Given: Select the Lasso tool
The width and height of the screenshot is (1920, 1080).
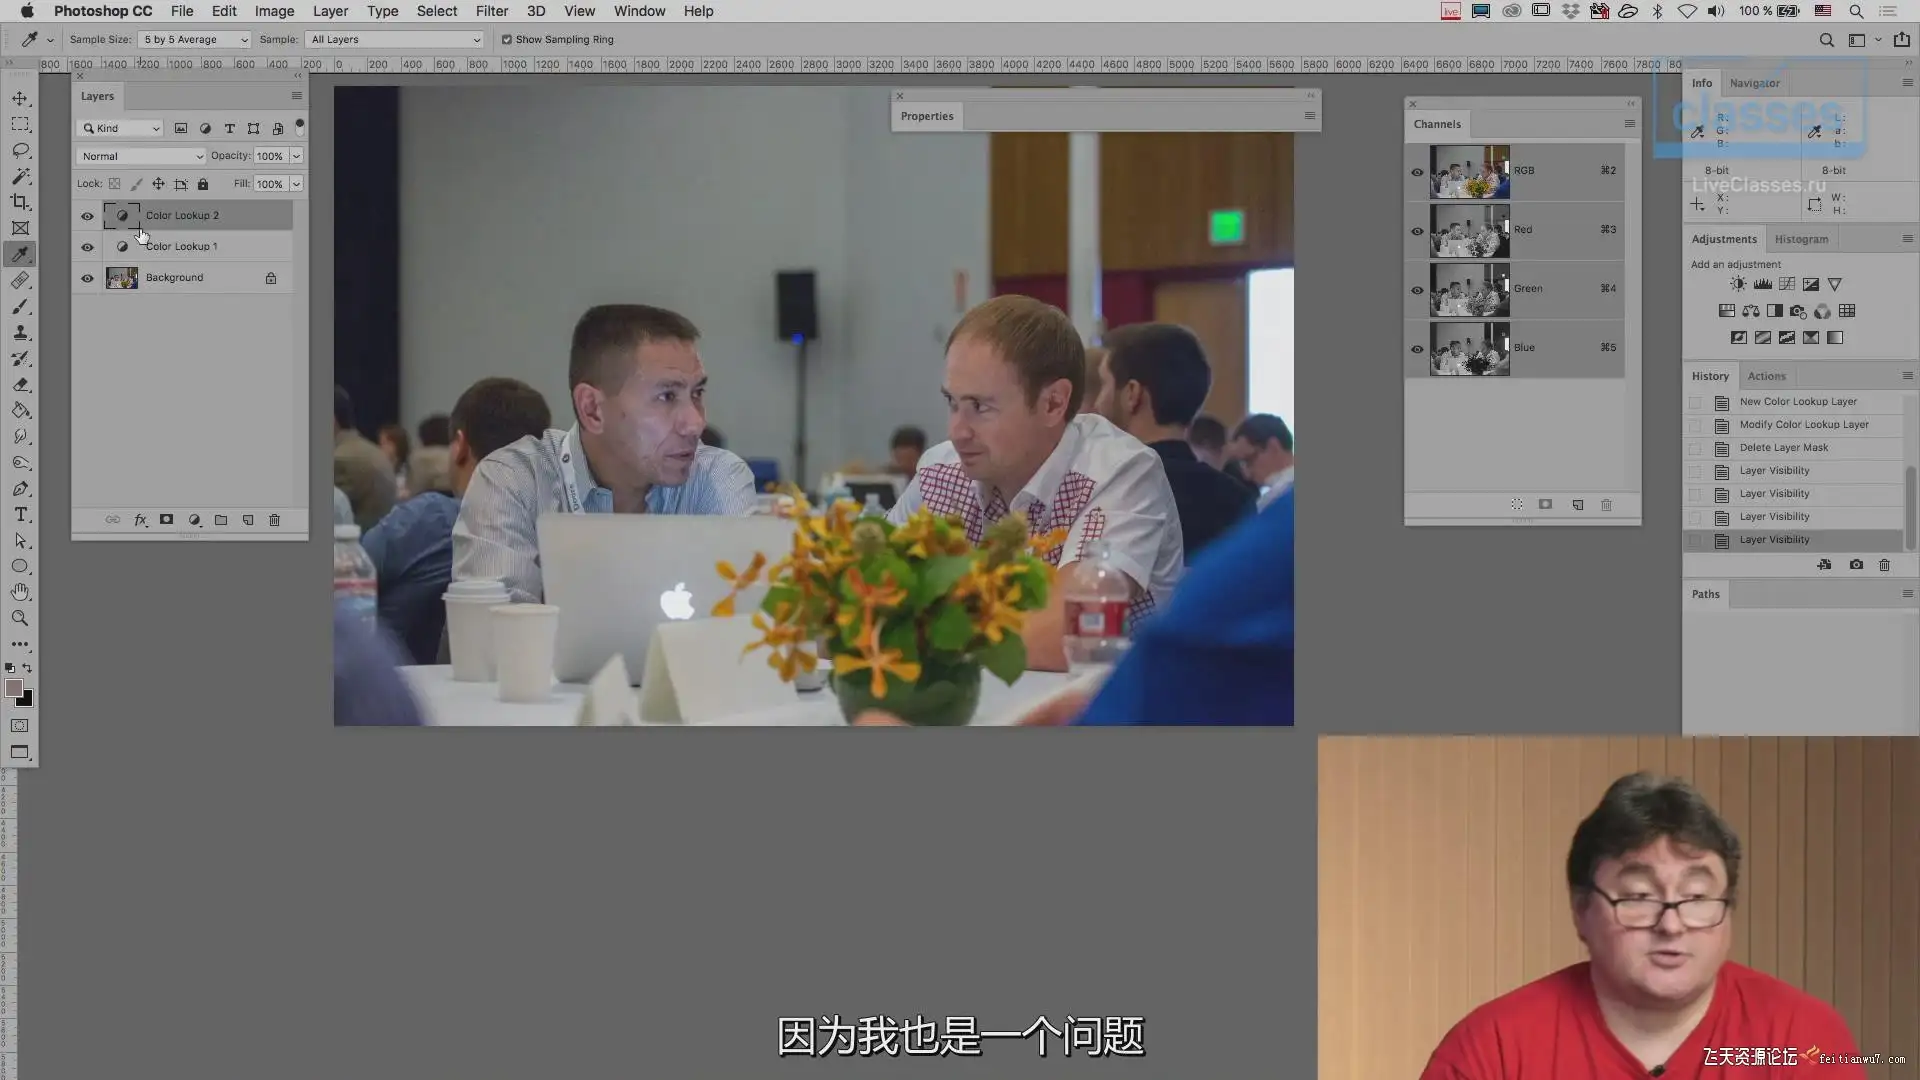Looking at the screenshot, I should pos(20,150).
